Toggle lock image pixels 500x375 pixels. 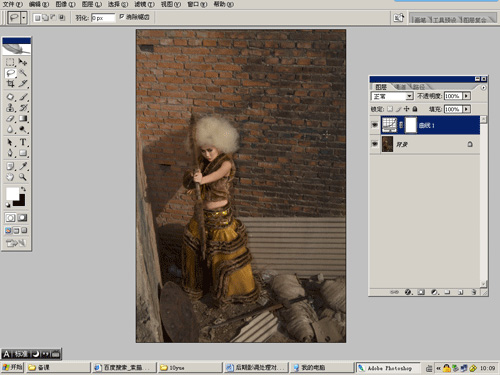[399, 109]
